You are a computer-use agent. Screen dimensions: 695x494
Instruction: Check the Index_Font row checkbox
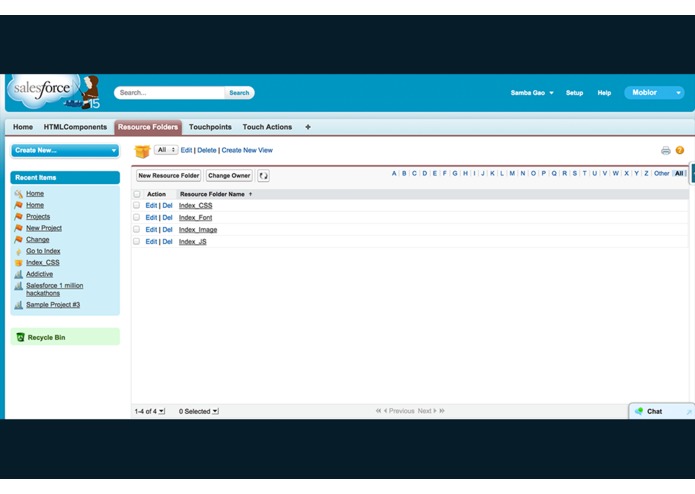[137, 218]
